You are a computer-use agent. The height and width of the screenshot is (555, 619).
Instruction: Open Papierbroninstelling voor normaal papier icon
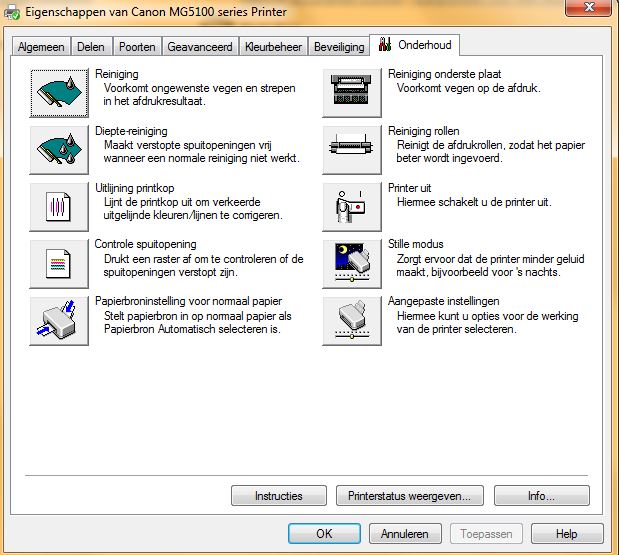59,321
